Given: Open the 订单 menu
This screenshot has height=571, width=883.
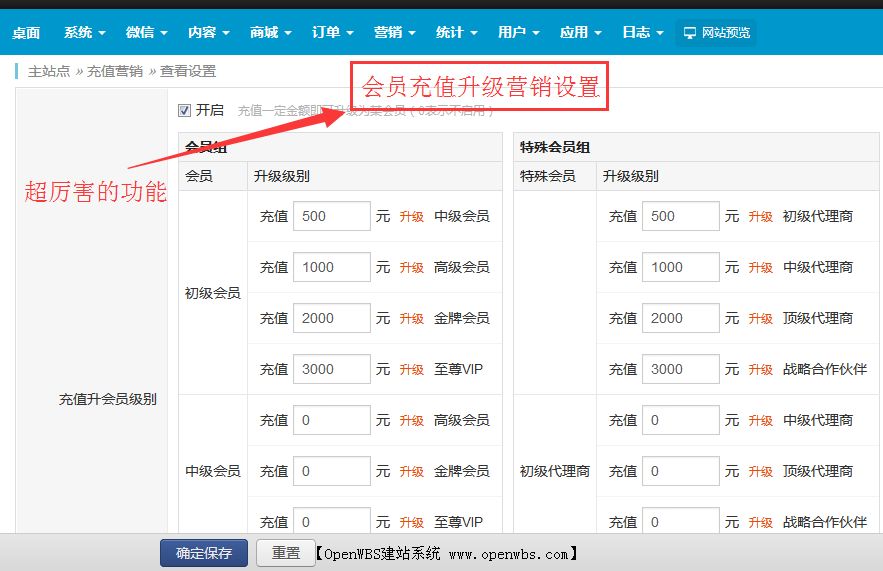Looking at the screenshot, I should tap(332, 33).
